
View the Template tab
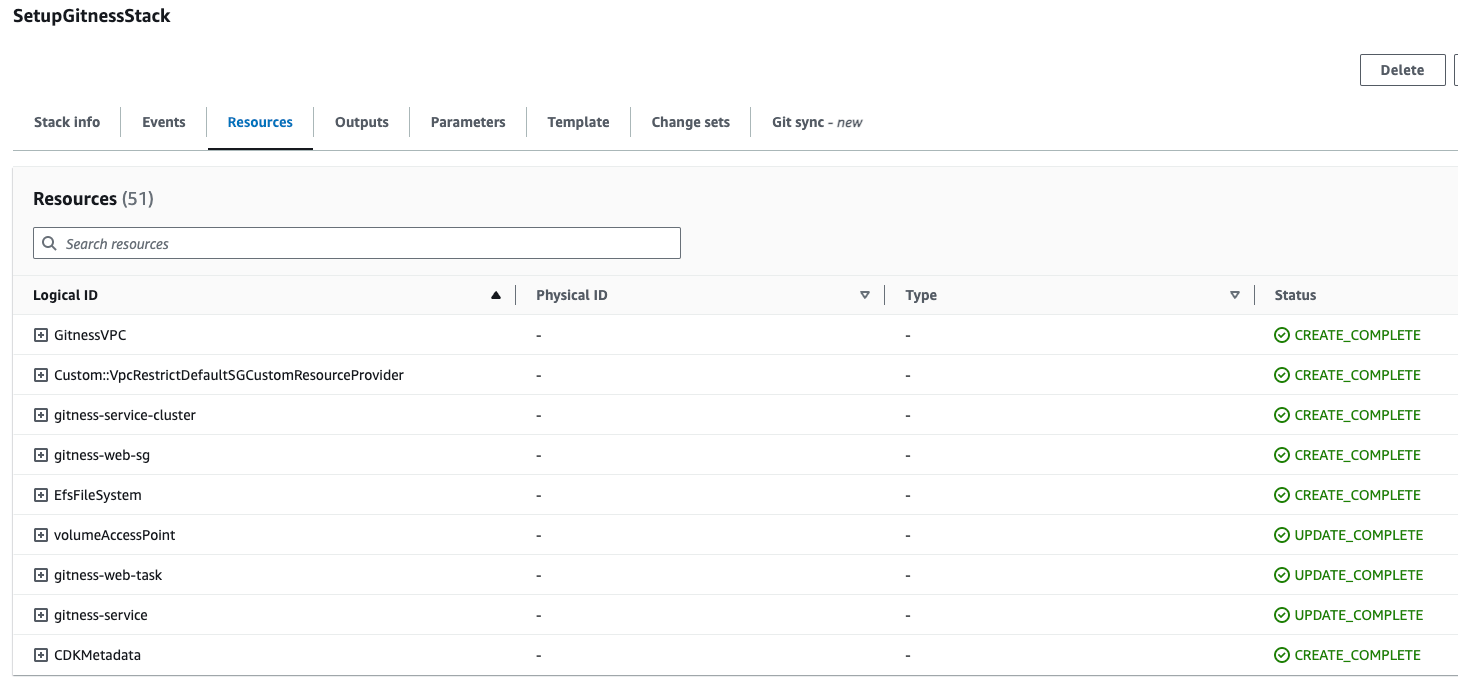click(578, 122)
